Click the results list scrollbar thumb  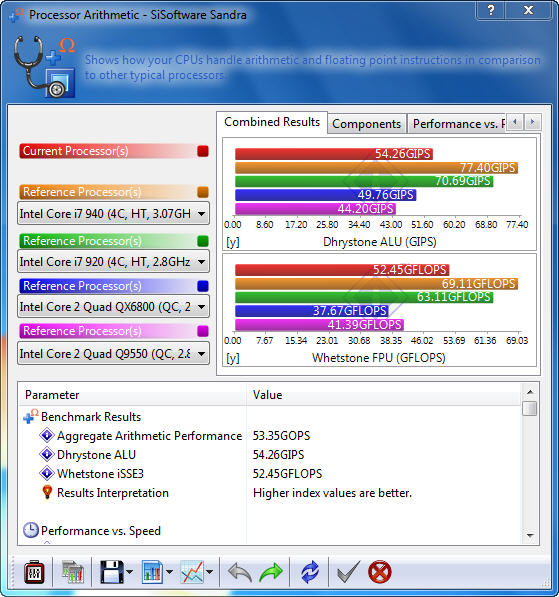[x=530, y=408]
